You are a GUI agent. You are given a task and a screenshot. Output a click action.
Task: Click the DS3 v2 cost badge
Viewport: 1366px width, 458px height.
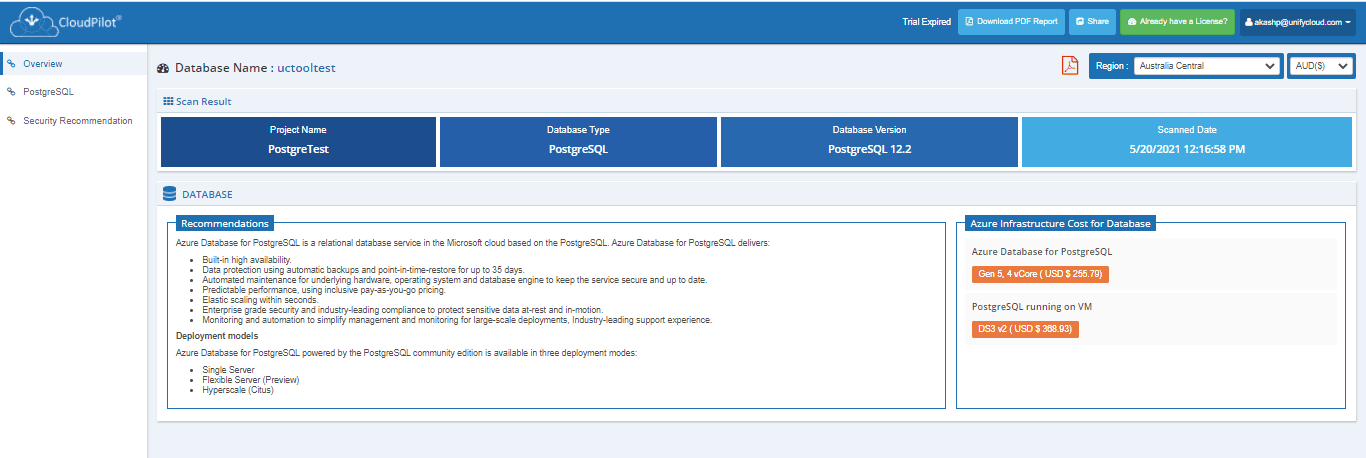point(1025,329)
